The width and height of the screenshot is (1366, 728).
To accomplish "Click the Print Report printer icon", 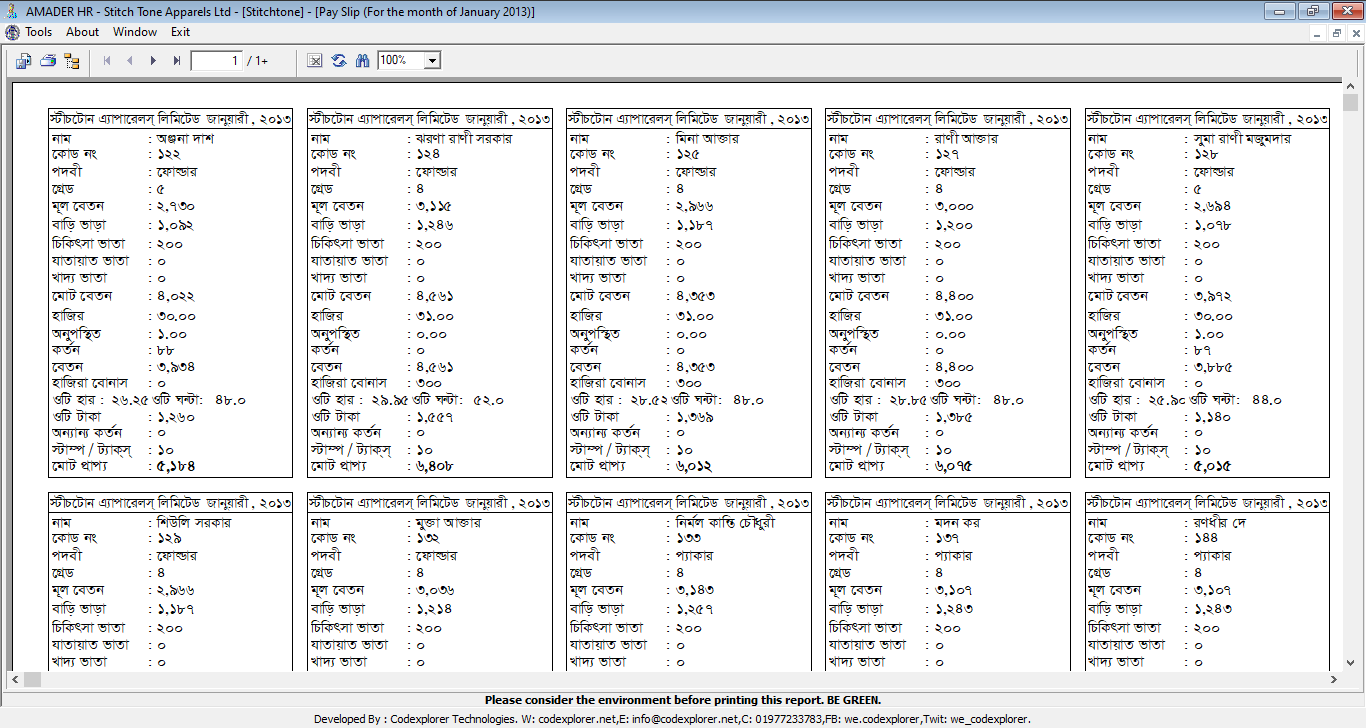I will 47,61.
